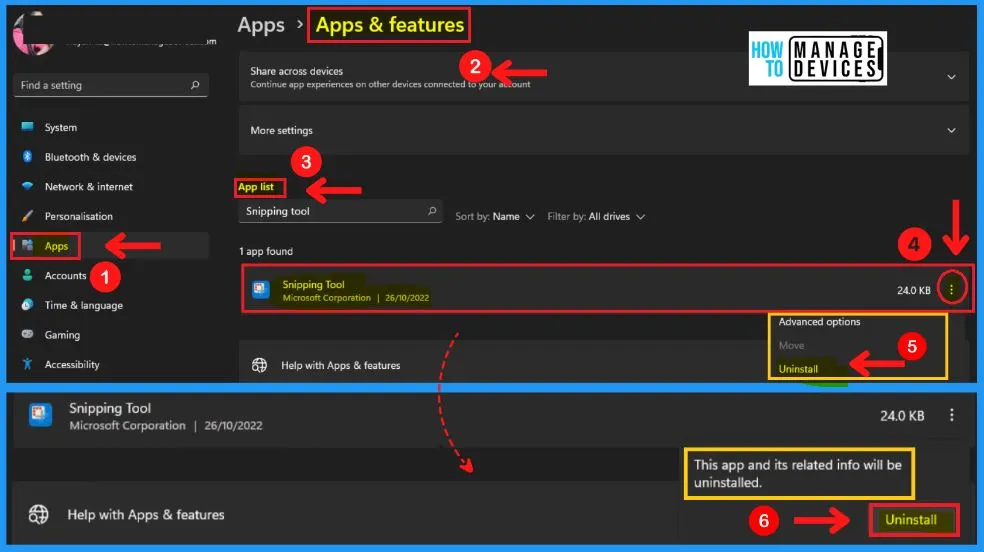Image resolution: width=984 pixels, height=552 pixels.
Task: Click 'Microsoft Corporation | 26/10/2022' in lower panel
Action: pos(166,425)
